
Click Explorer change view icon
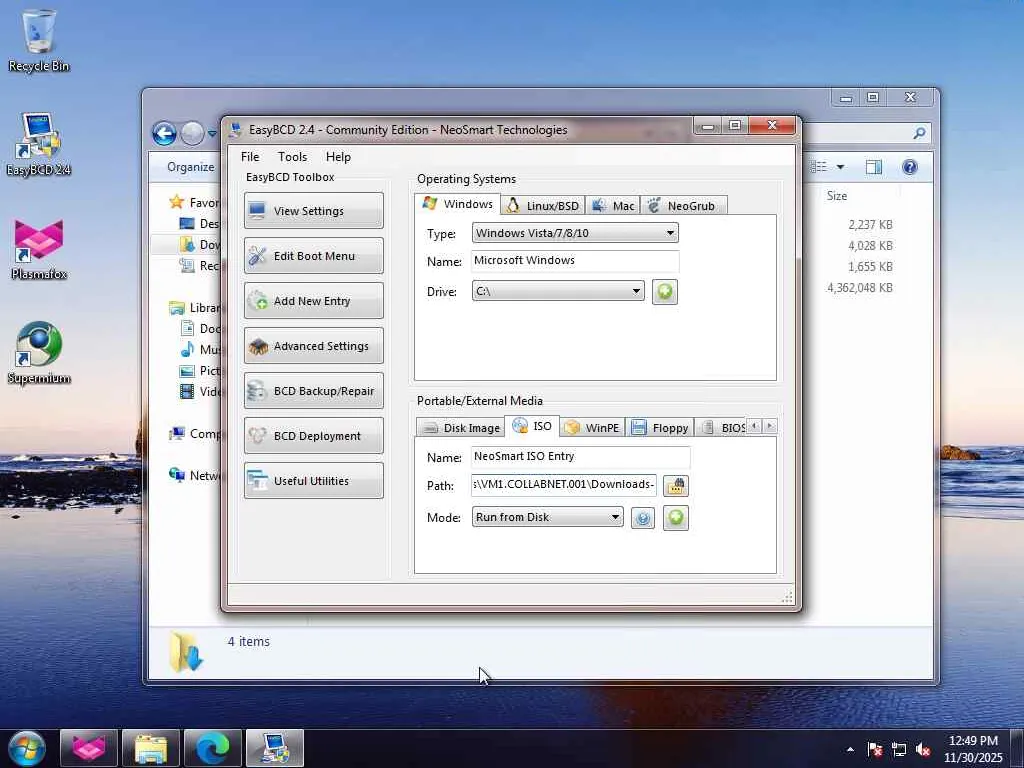tap(819, 167)
